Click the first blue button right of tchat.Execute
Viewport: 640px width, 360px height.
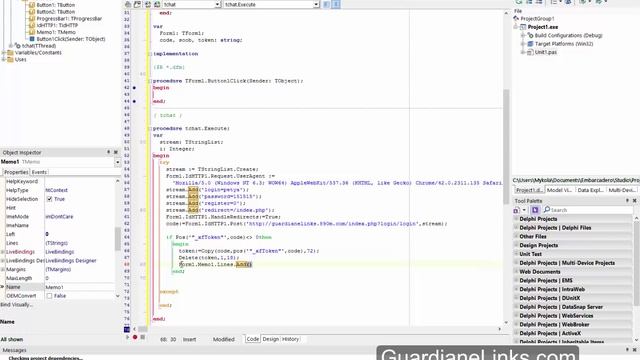(x=327, y=4)
